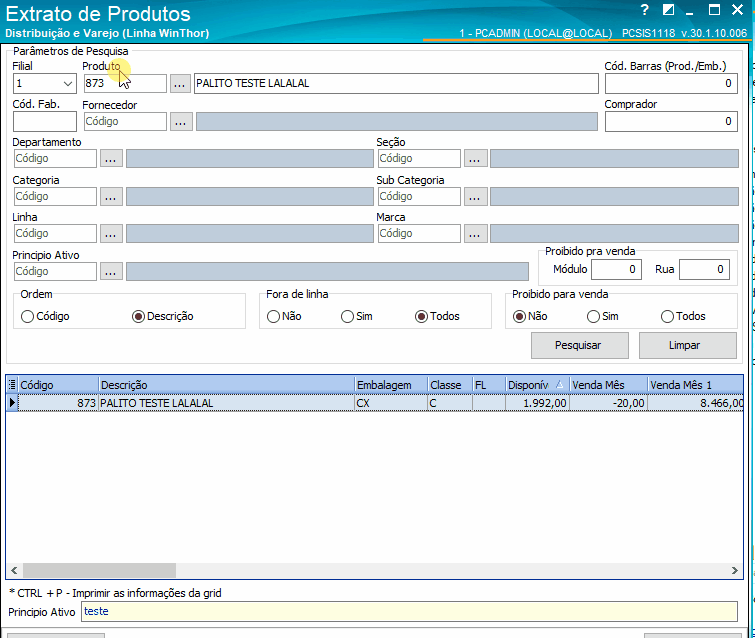Select the CX embalagem cell
The image size is (755, 638).
click(x=391, y=403)
